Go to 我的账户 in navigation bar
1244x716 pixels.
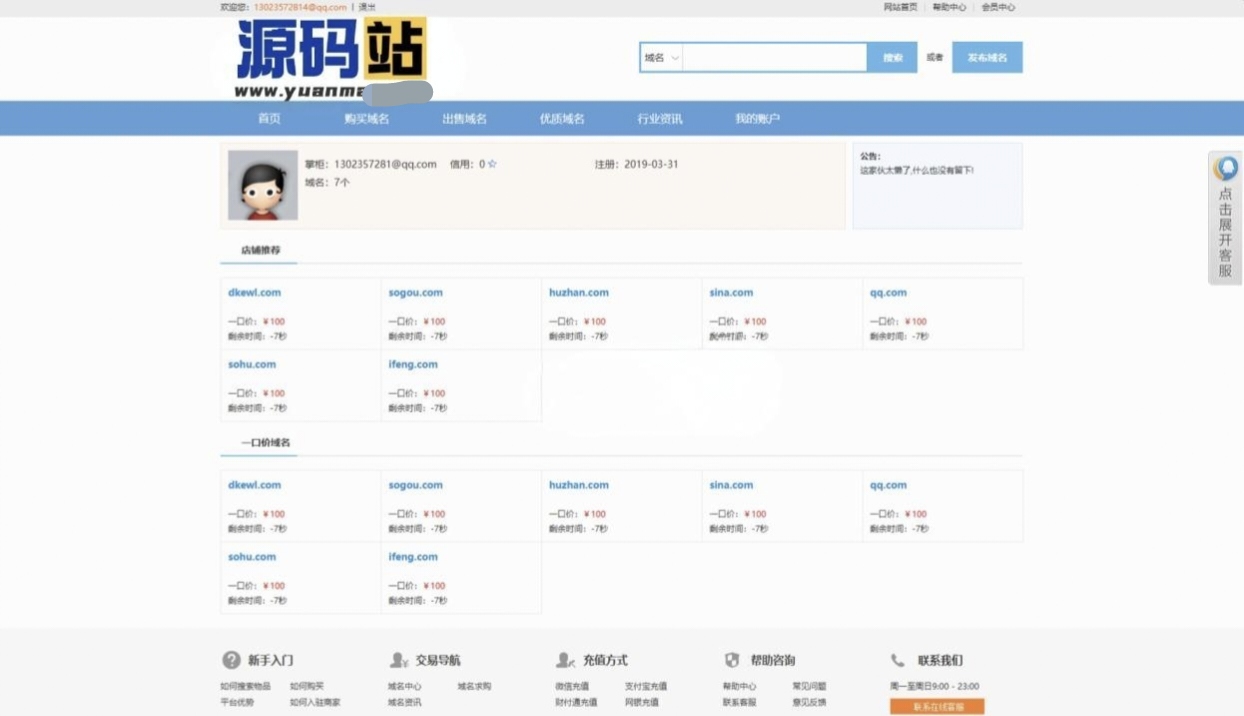pyautogui.click(x=757, y=118)
